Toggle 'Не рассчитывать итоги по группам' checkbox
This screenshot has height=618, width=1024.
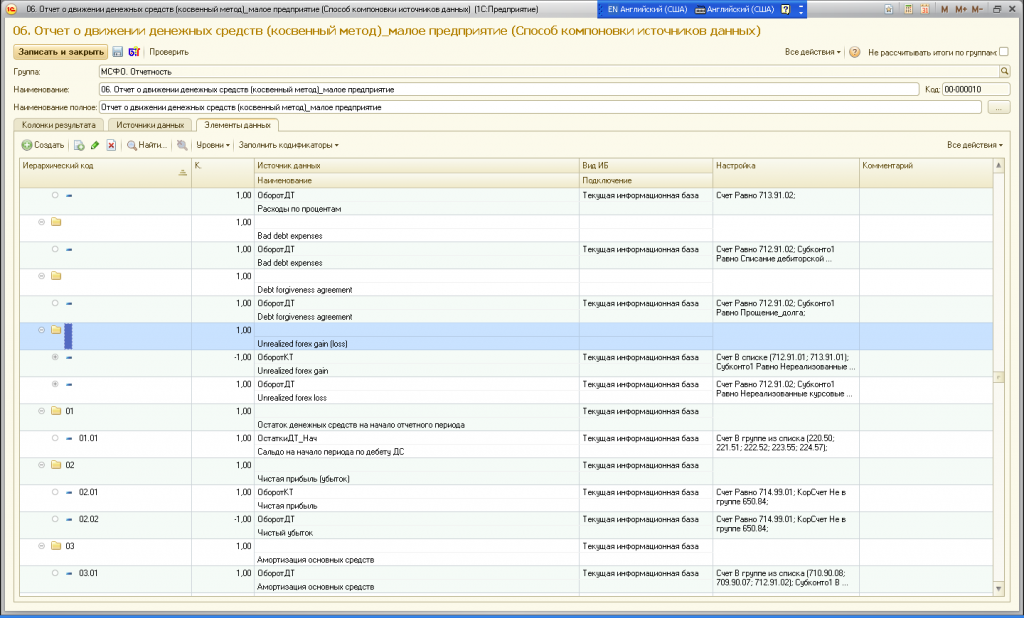click(1004, 52)
